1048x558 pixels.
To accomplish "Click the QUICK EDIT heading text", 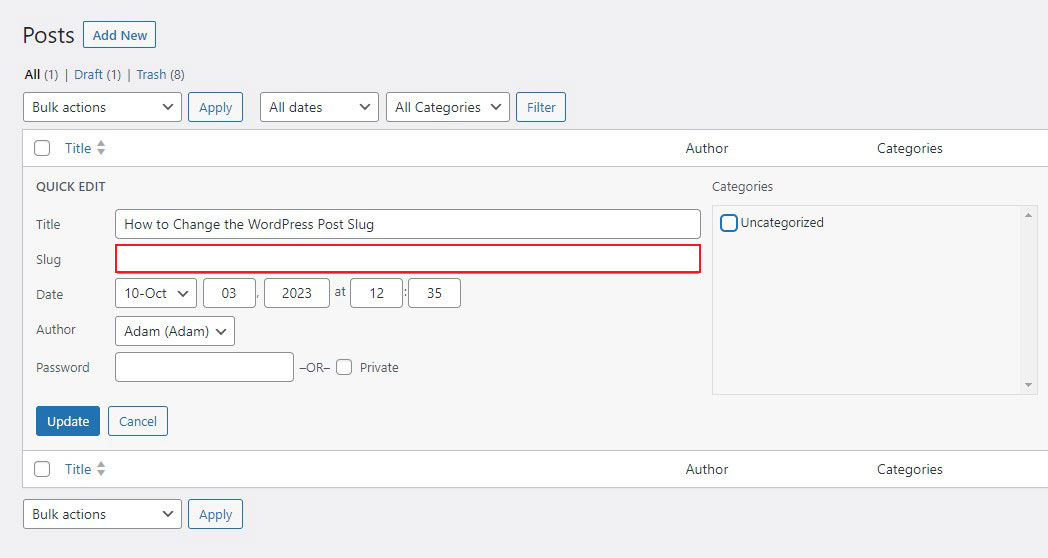I will point(71,186).
